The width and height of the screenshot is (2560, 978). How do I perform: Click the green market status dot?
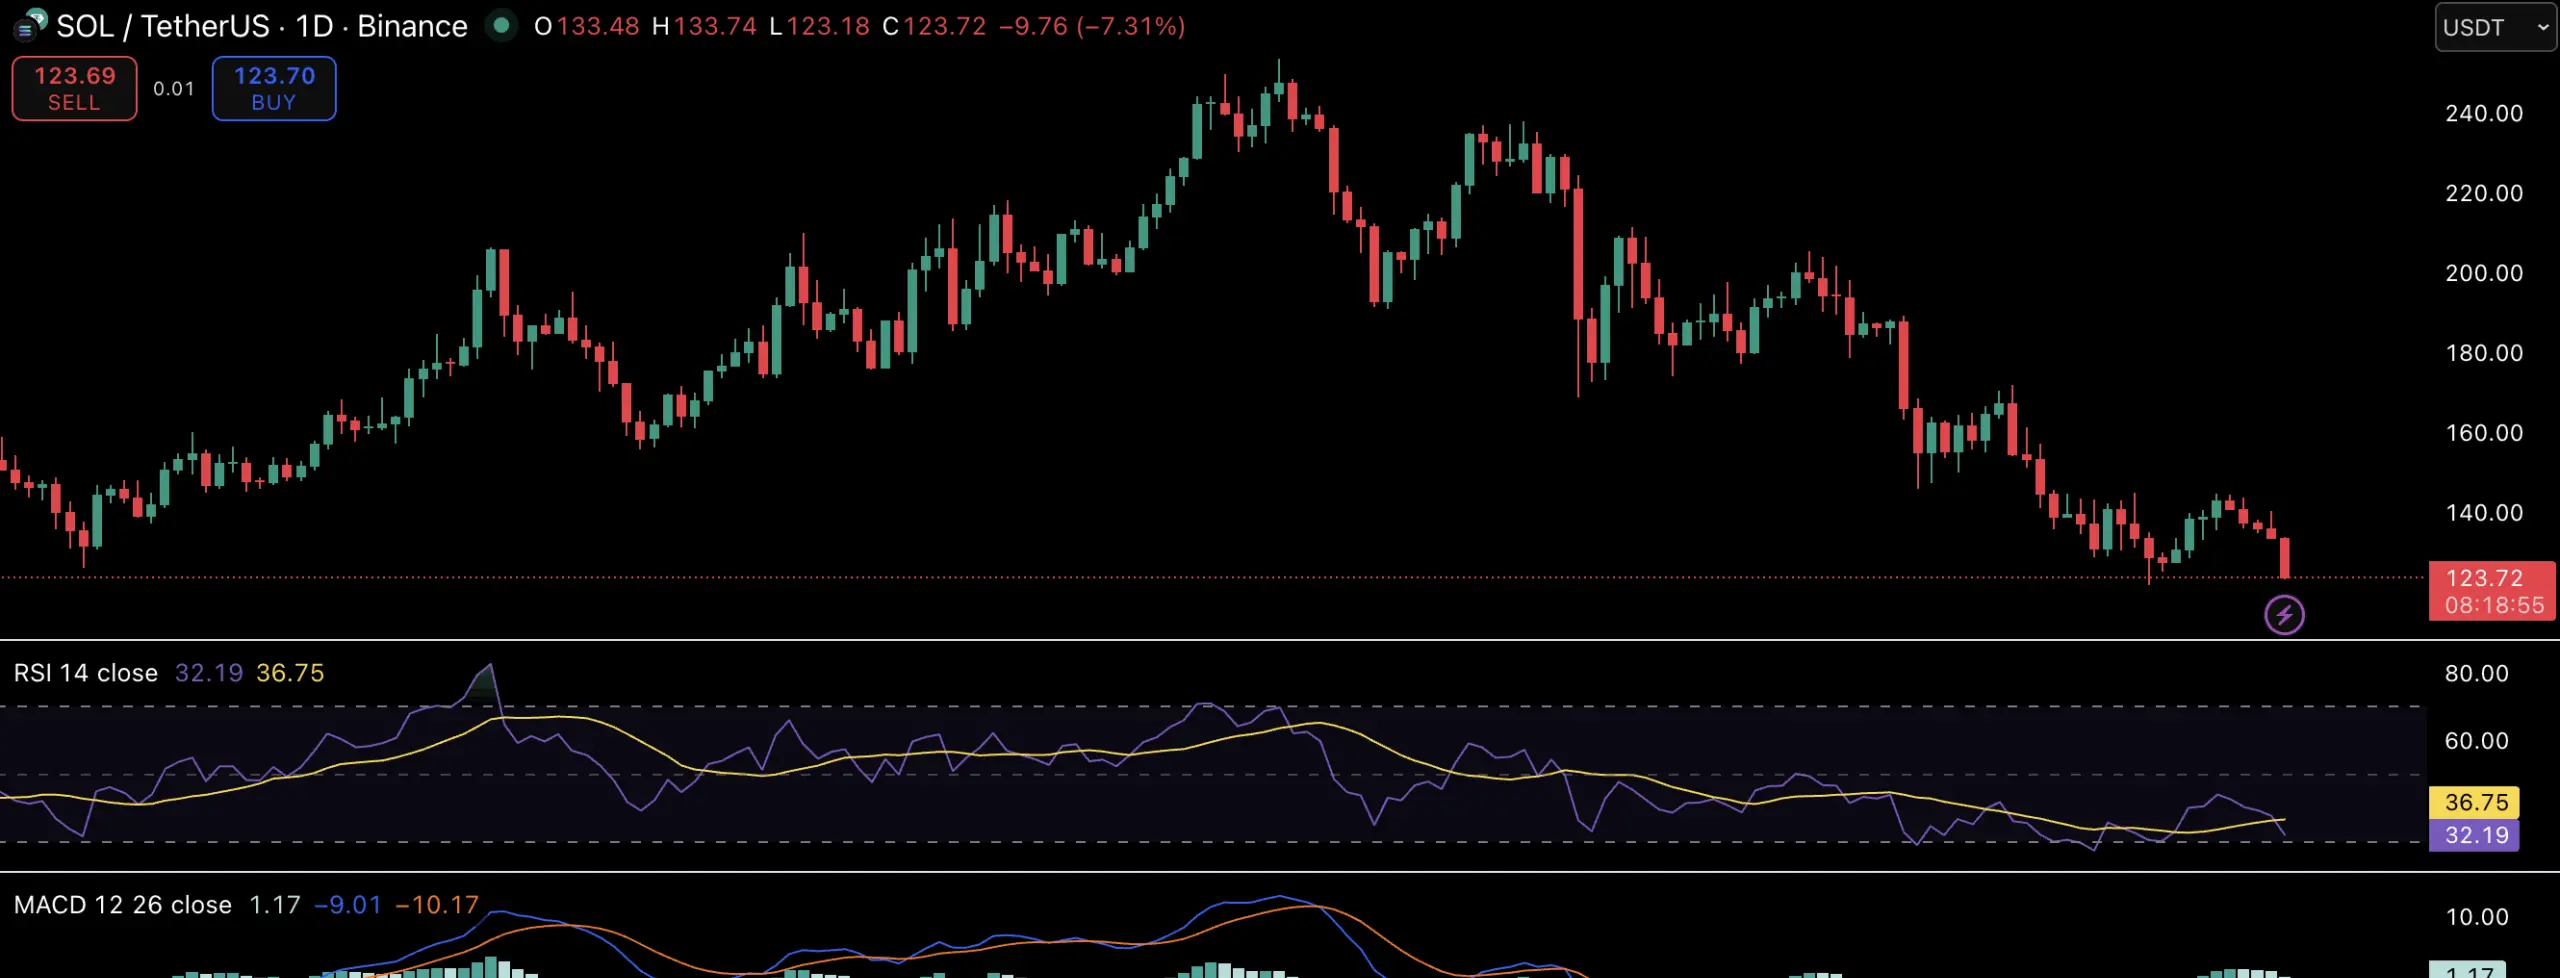click(x=502, y=25)
